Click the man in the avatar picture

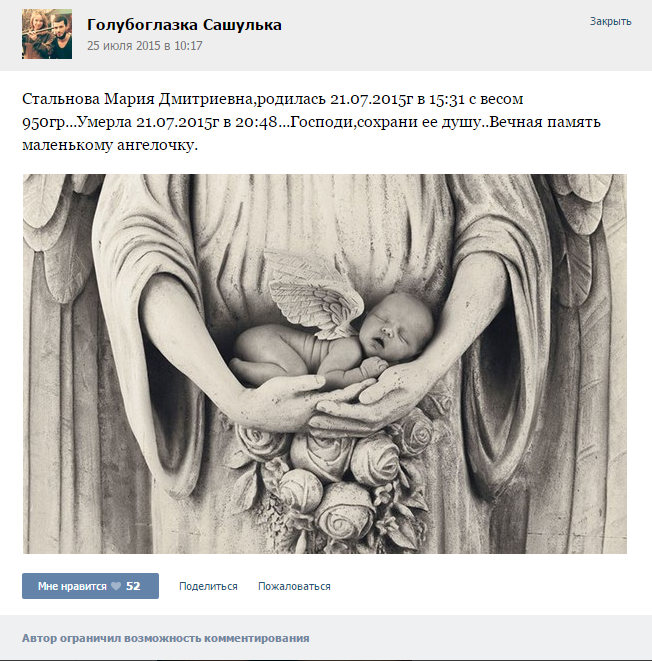coord(61,38)
